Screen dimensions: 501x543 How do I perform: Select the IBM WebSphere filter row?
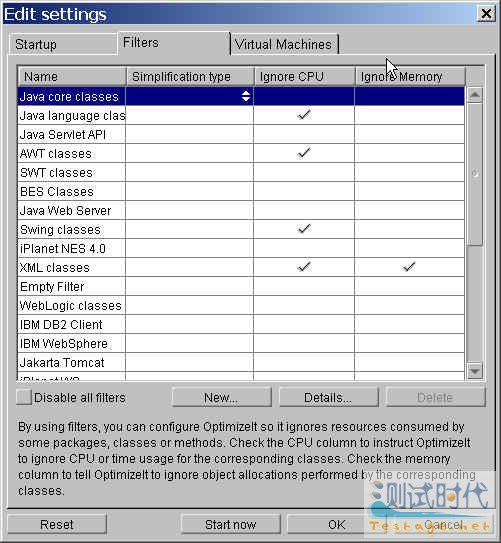click(x=241, y=344)
